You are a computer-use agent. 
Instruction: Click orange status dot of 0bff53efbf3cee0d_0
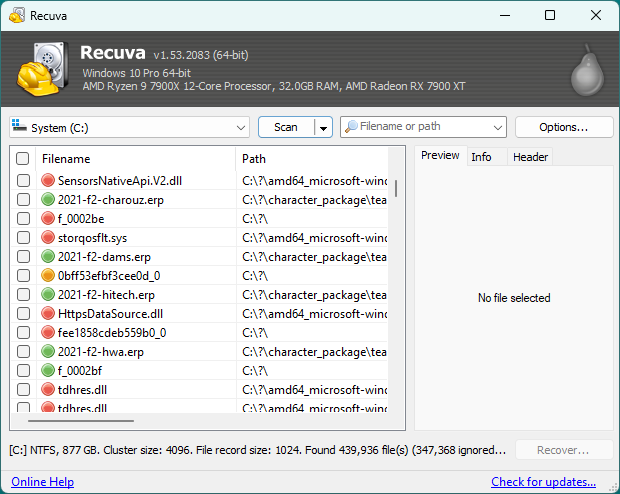pyautogui.click(x=48, y=275)
